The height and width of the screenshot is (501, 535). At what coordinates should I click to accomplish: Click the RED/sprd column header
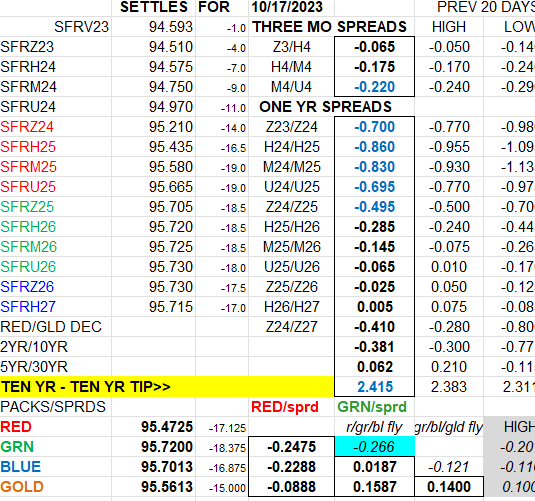285,407
